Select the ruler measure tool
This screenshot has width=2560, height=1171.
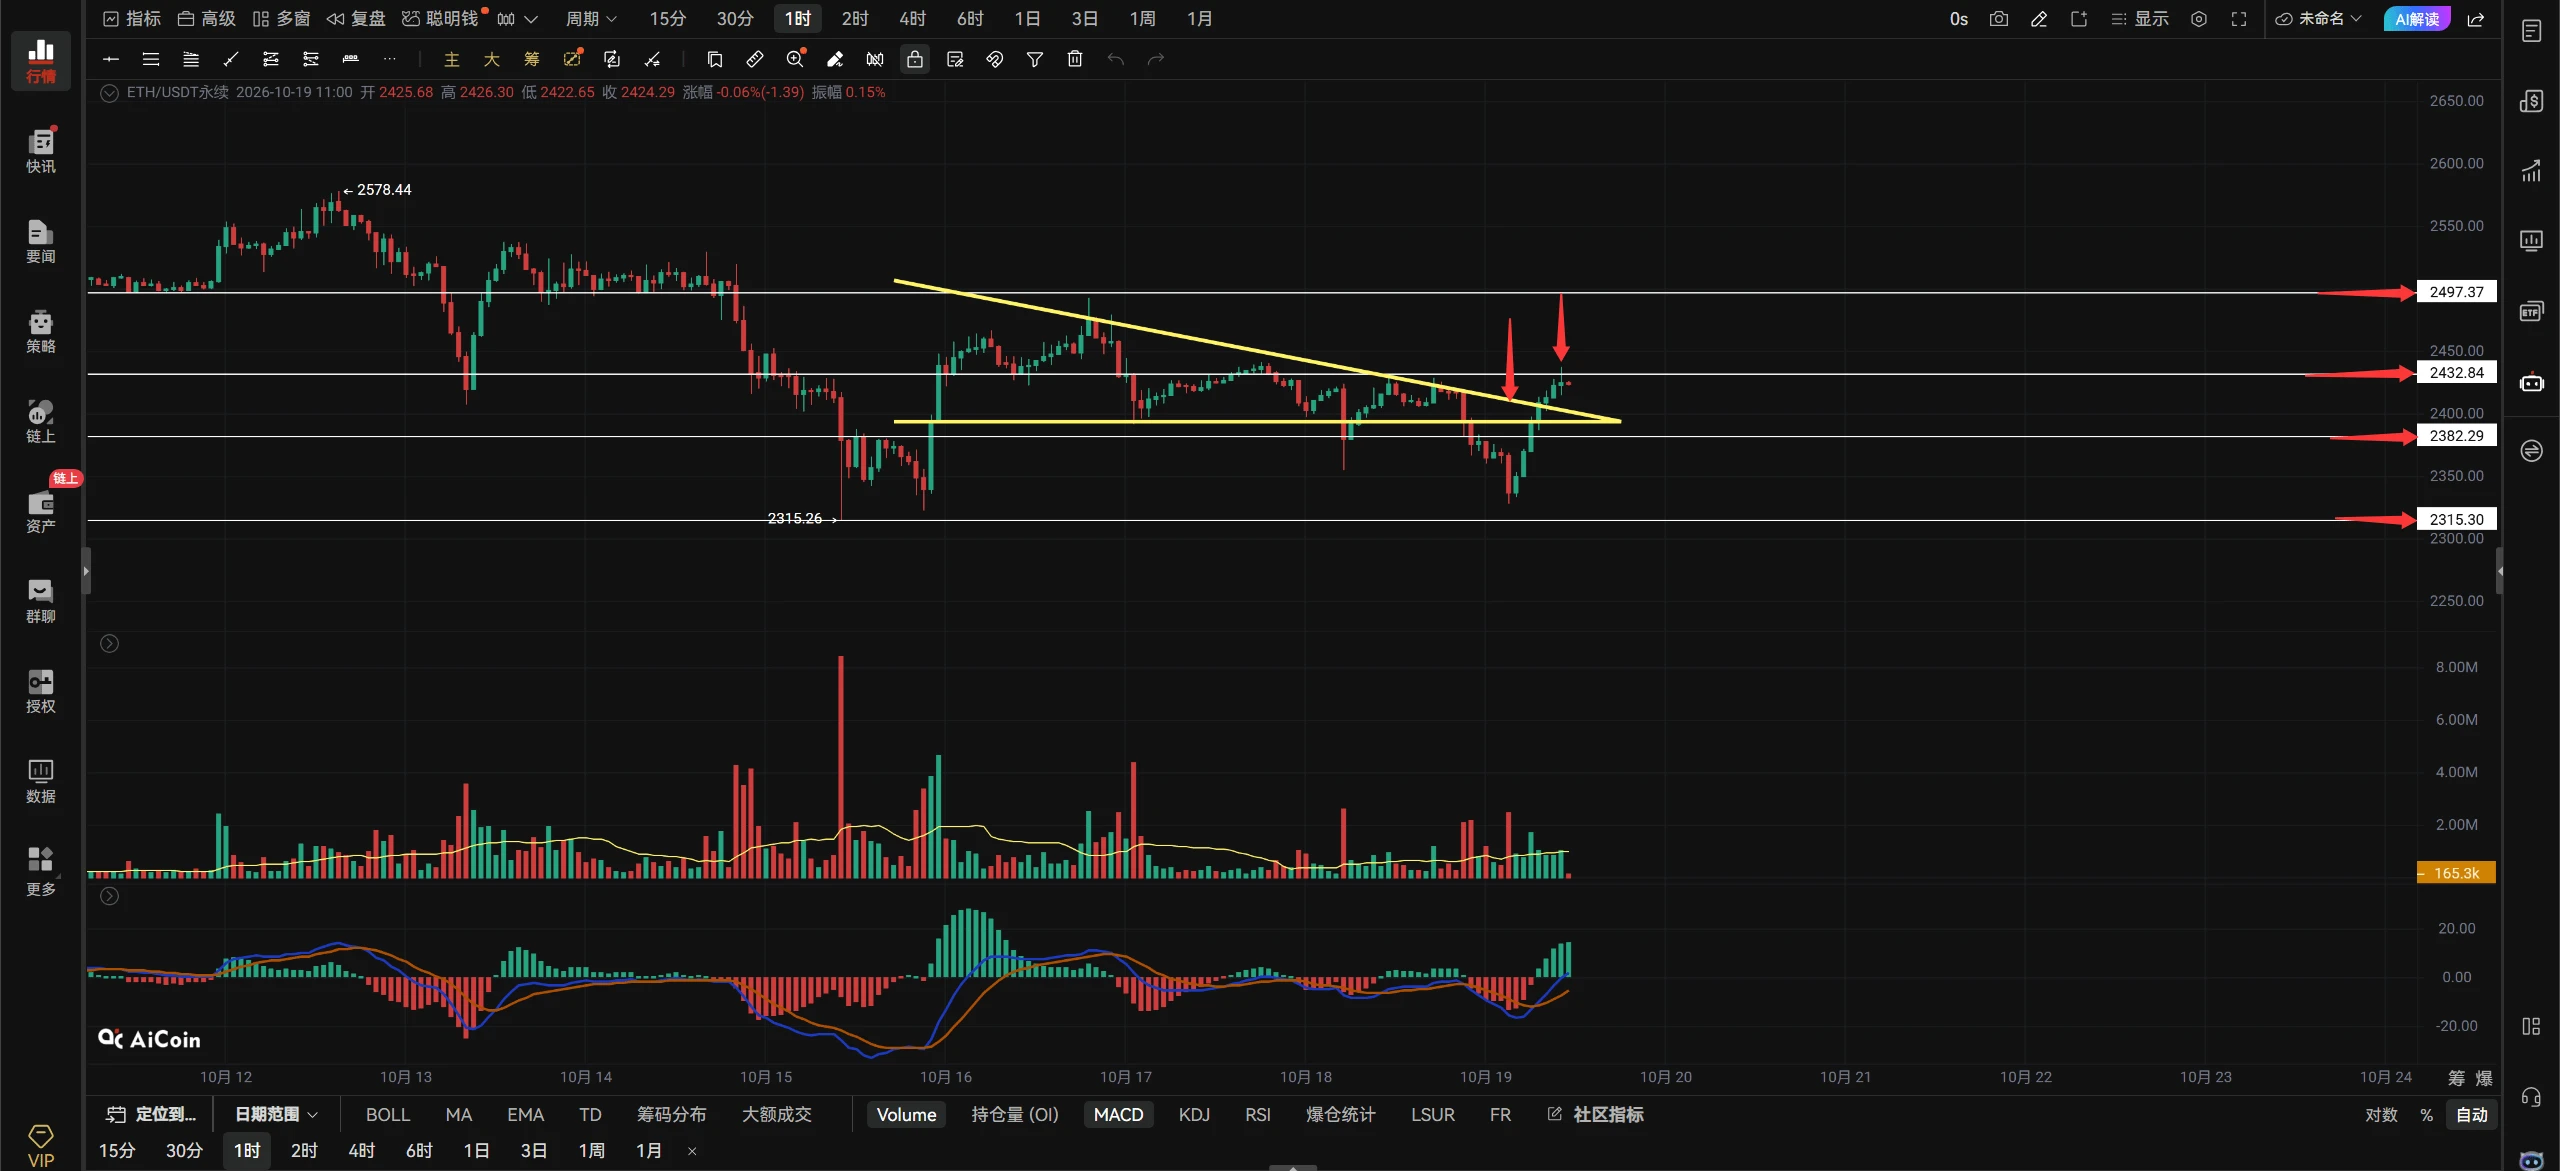click(755, 60)
